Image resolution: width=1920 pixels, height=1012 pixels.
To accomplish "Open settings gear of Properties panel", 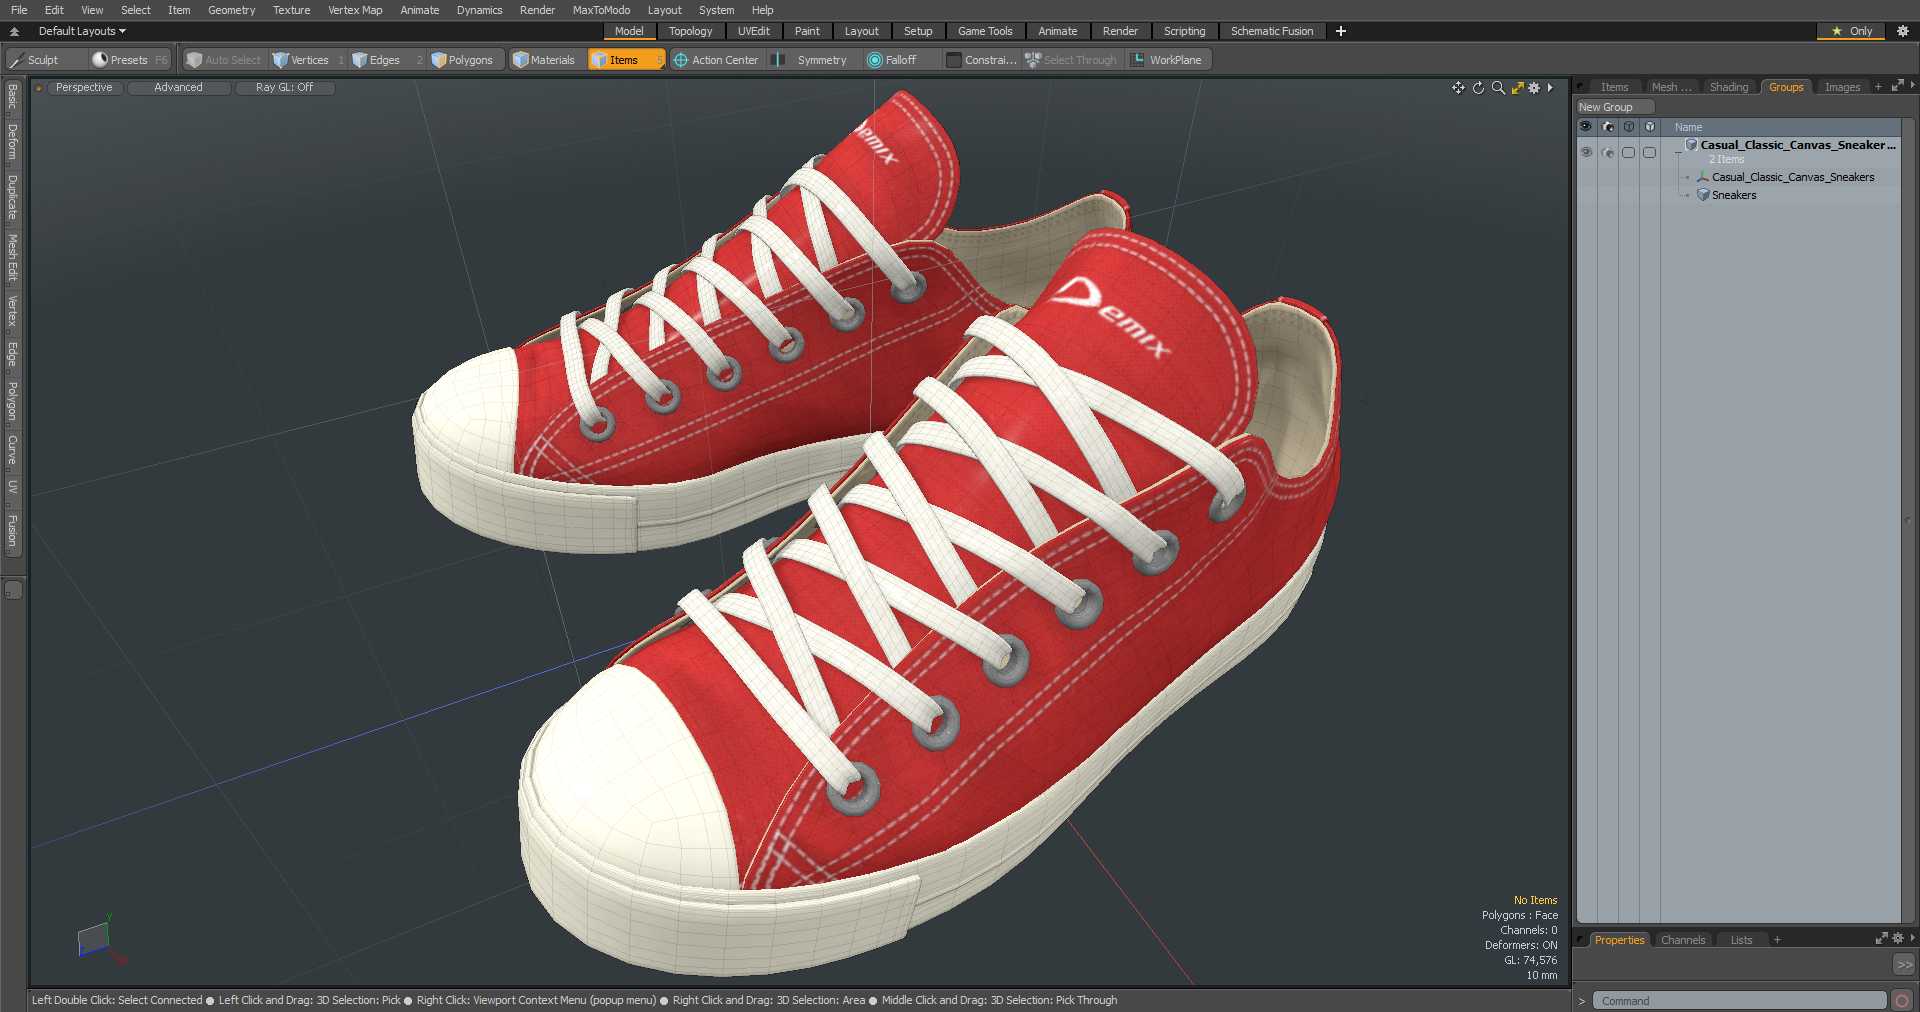I will (1897, 938).
